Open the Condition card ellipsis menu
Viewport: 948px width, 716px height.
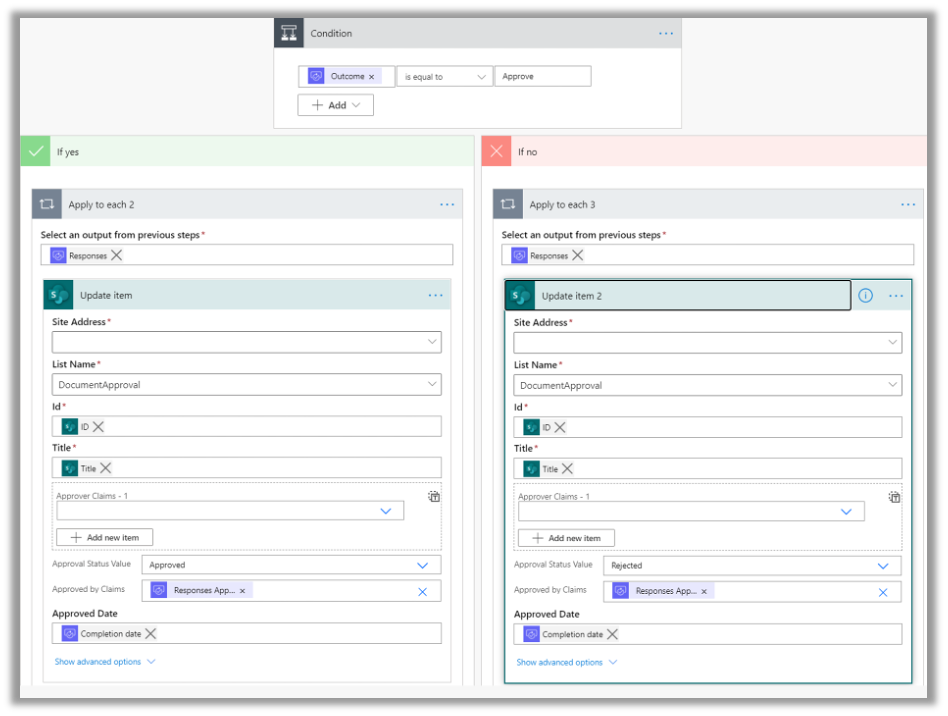666,33
